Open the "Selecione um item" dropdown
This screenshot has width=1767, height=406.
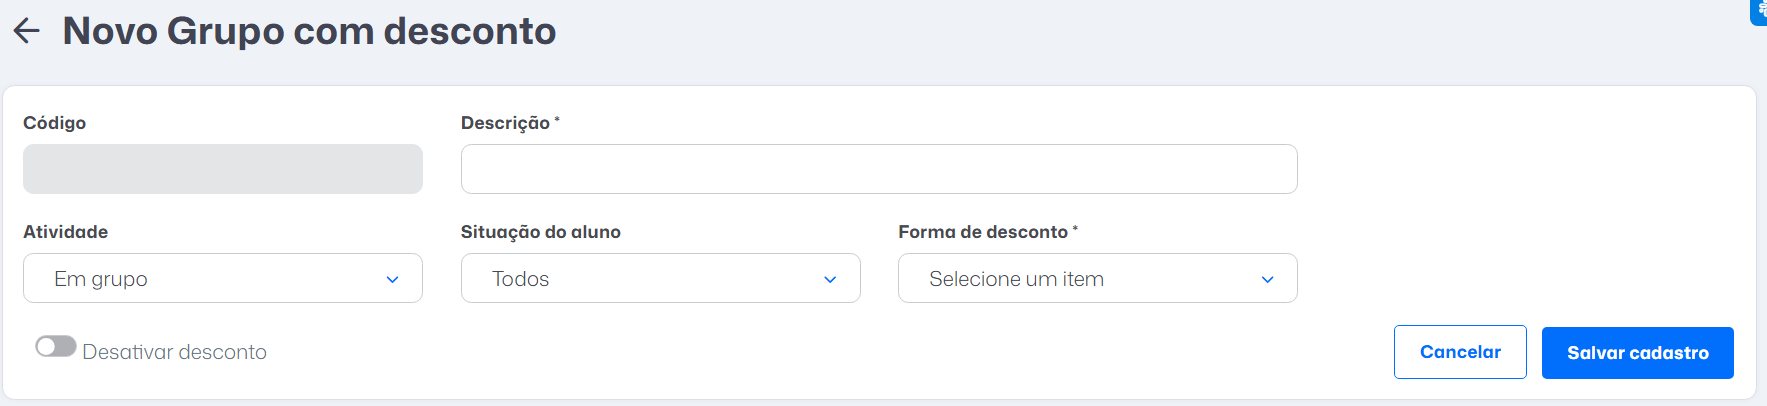pyautogui.click(x=1098, y=278)
